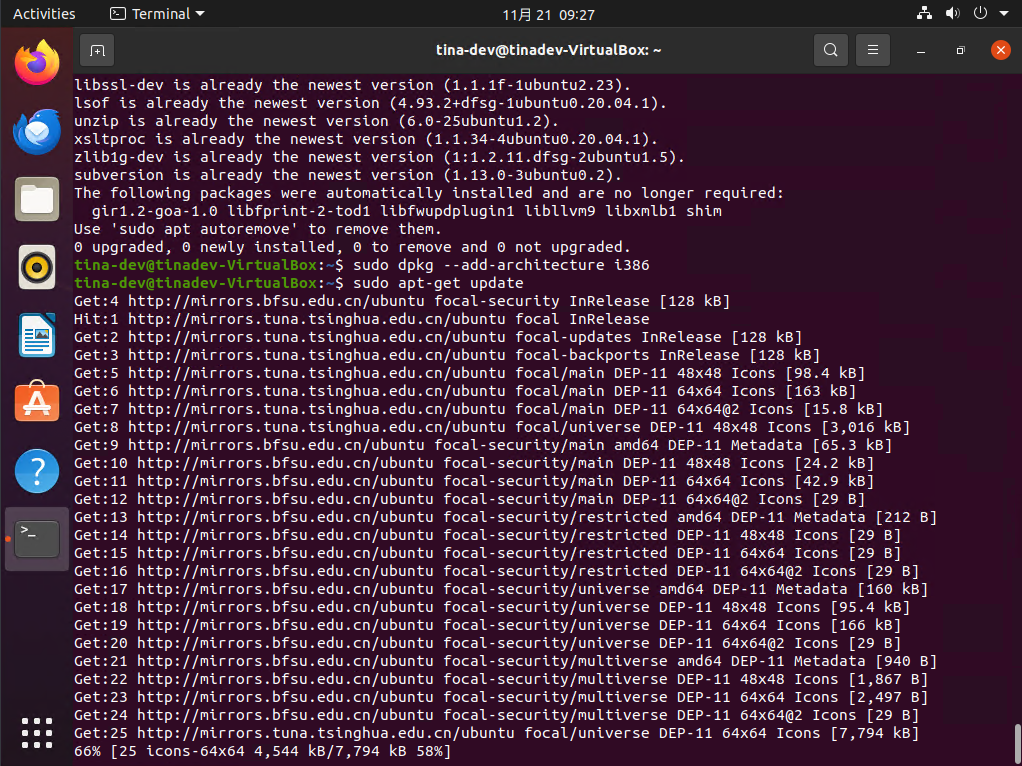Launch Firefox from the dock
This screenshot has width=1022, height=766.
click(x=37, y=64)
